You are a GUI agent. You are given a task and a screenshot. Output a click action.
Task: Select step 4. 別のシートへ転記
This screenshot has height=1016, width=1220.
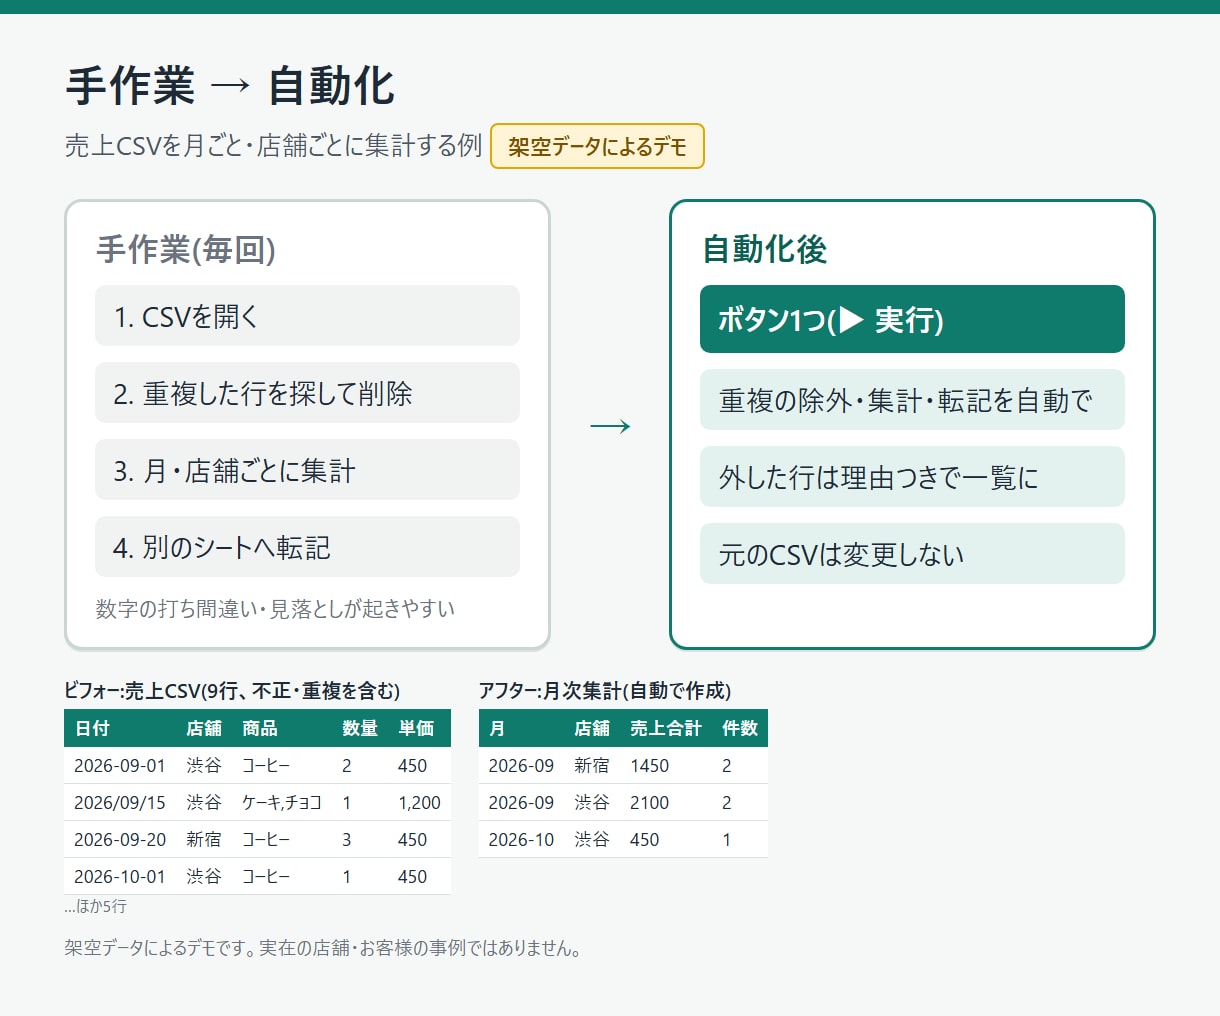point(307,547)
